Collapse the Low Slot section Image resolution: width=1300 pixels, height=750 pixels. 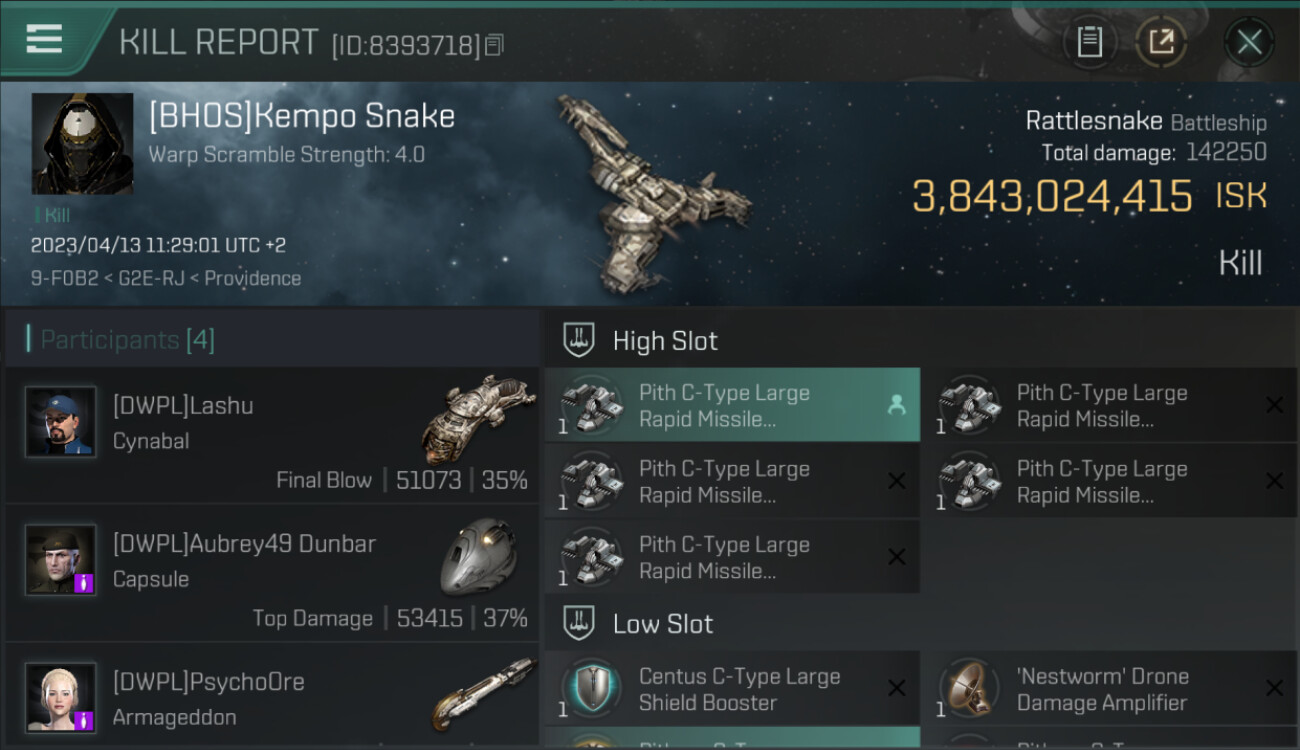click(663, 624)
